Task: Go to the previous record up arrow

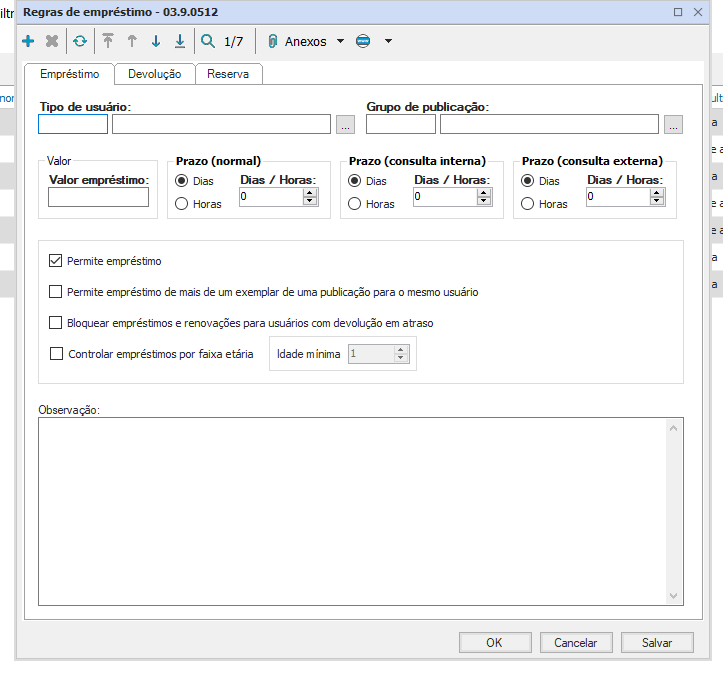Action: coord(131,42)
